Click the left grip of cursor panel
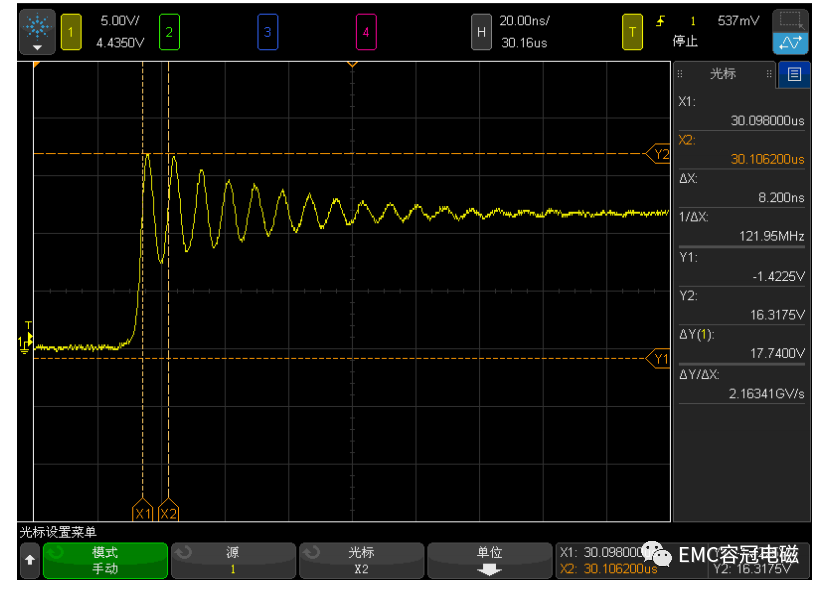 pos(680,74)
